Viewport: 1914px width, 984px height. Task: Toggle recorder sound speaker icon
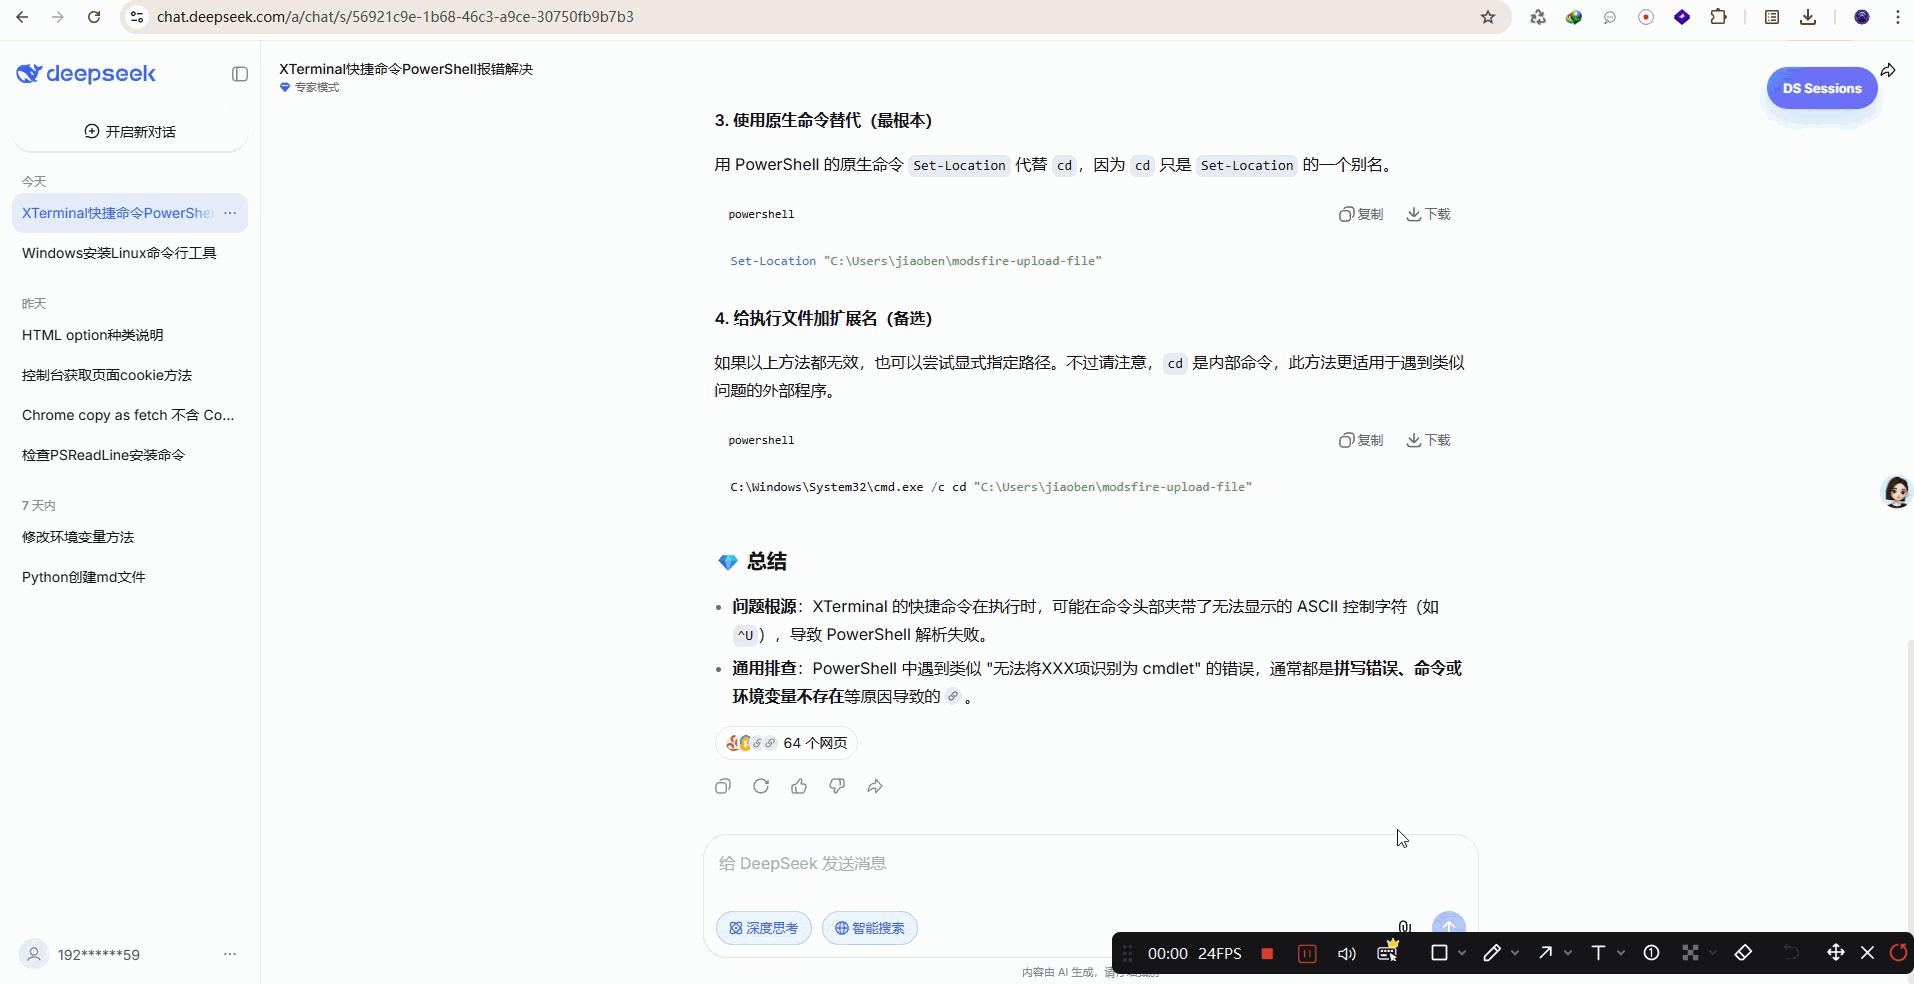(x=1347, y=953)
